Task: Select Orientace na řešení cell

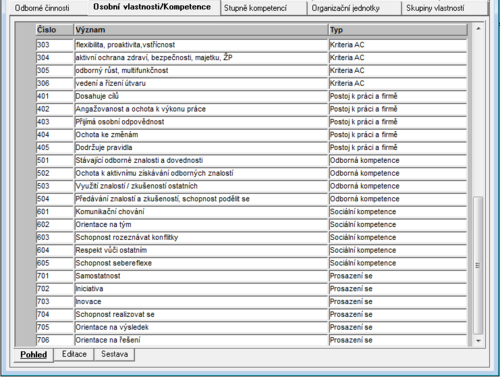Action: (201, 340)
